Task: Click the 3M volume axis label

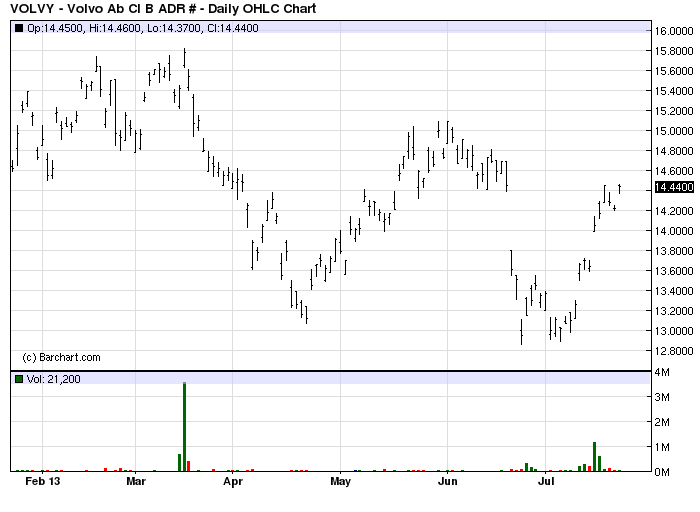Action: pos(662,397)
